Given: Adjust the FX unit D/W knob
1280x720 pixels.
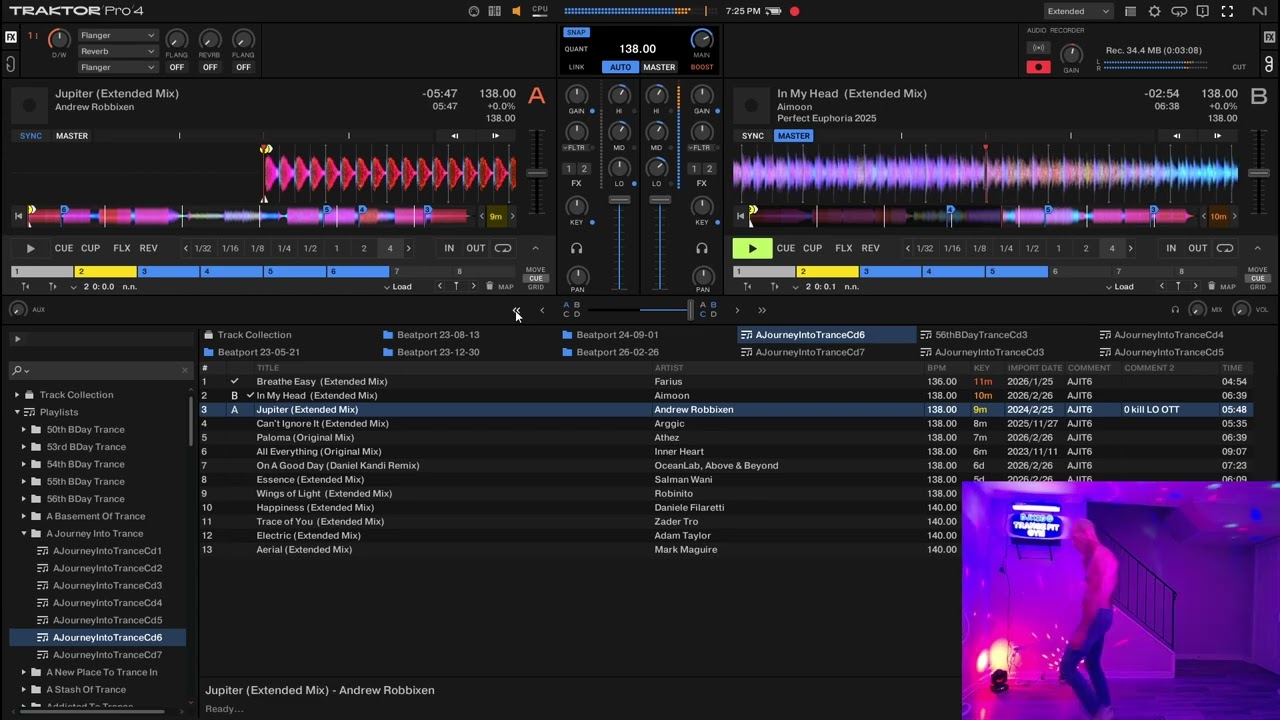Looking at the screenshot, I should point(59,39).
